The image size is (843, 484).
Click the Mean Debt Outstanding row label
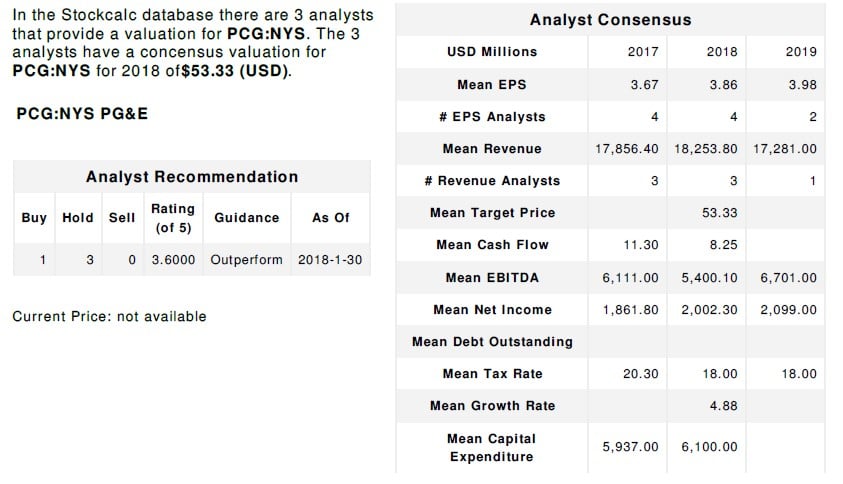(x=491, y=342)
